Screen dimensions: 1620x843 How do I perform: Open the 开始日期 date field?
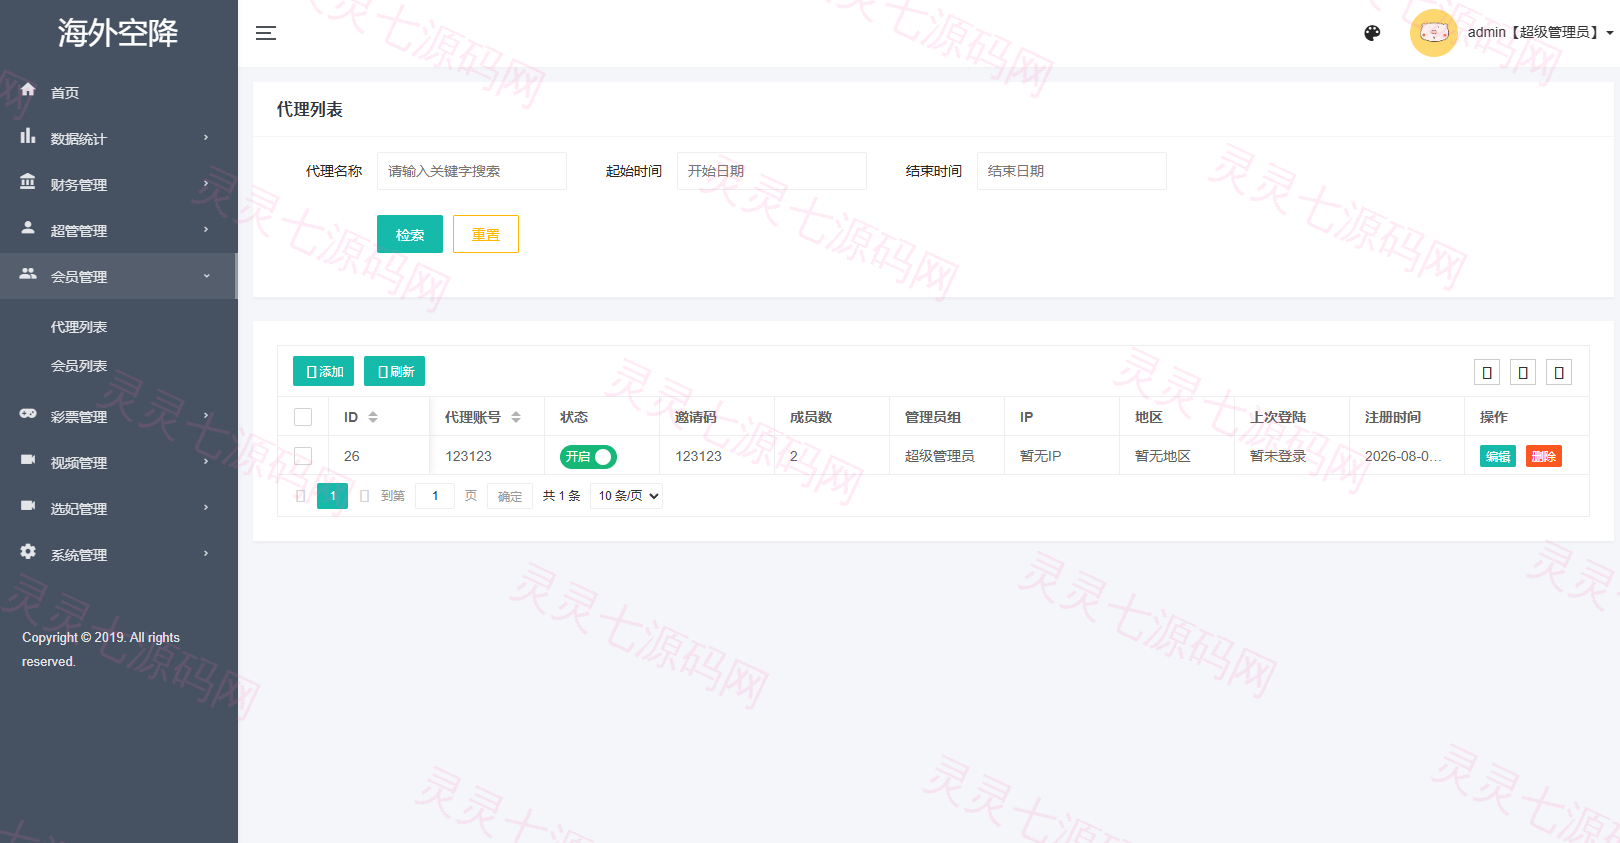(x=772, y=171)
